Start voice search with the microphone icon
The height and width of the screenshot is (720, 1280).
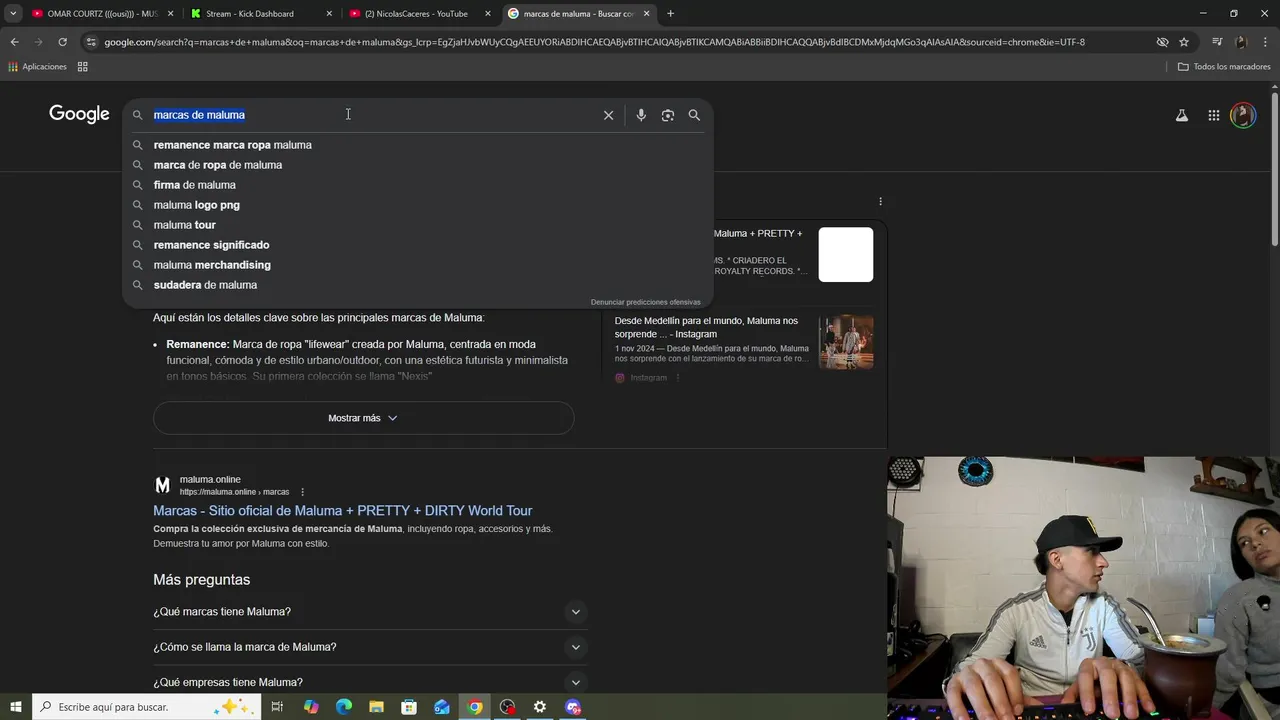click(x=641, y=115)
